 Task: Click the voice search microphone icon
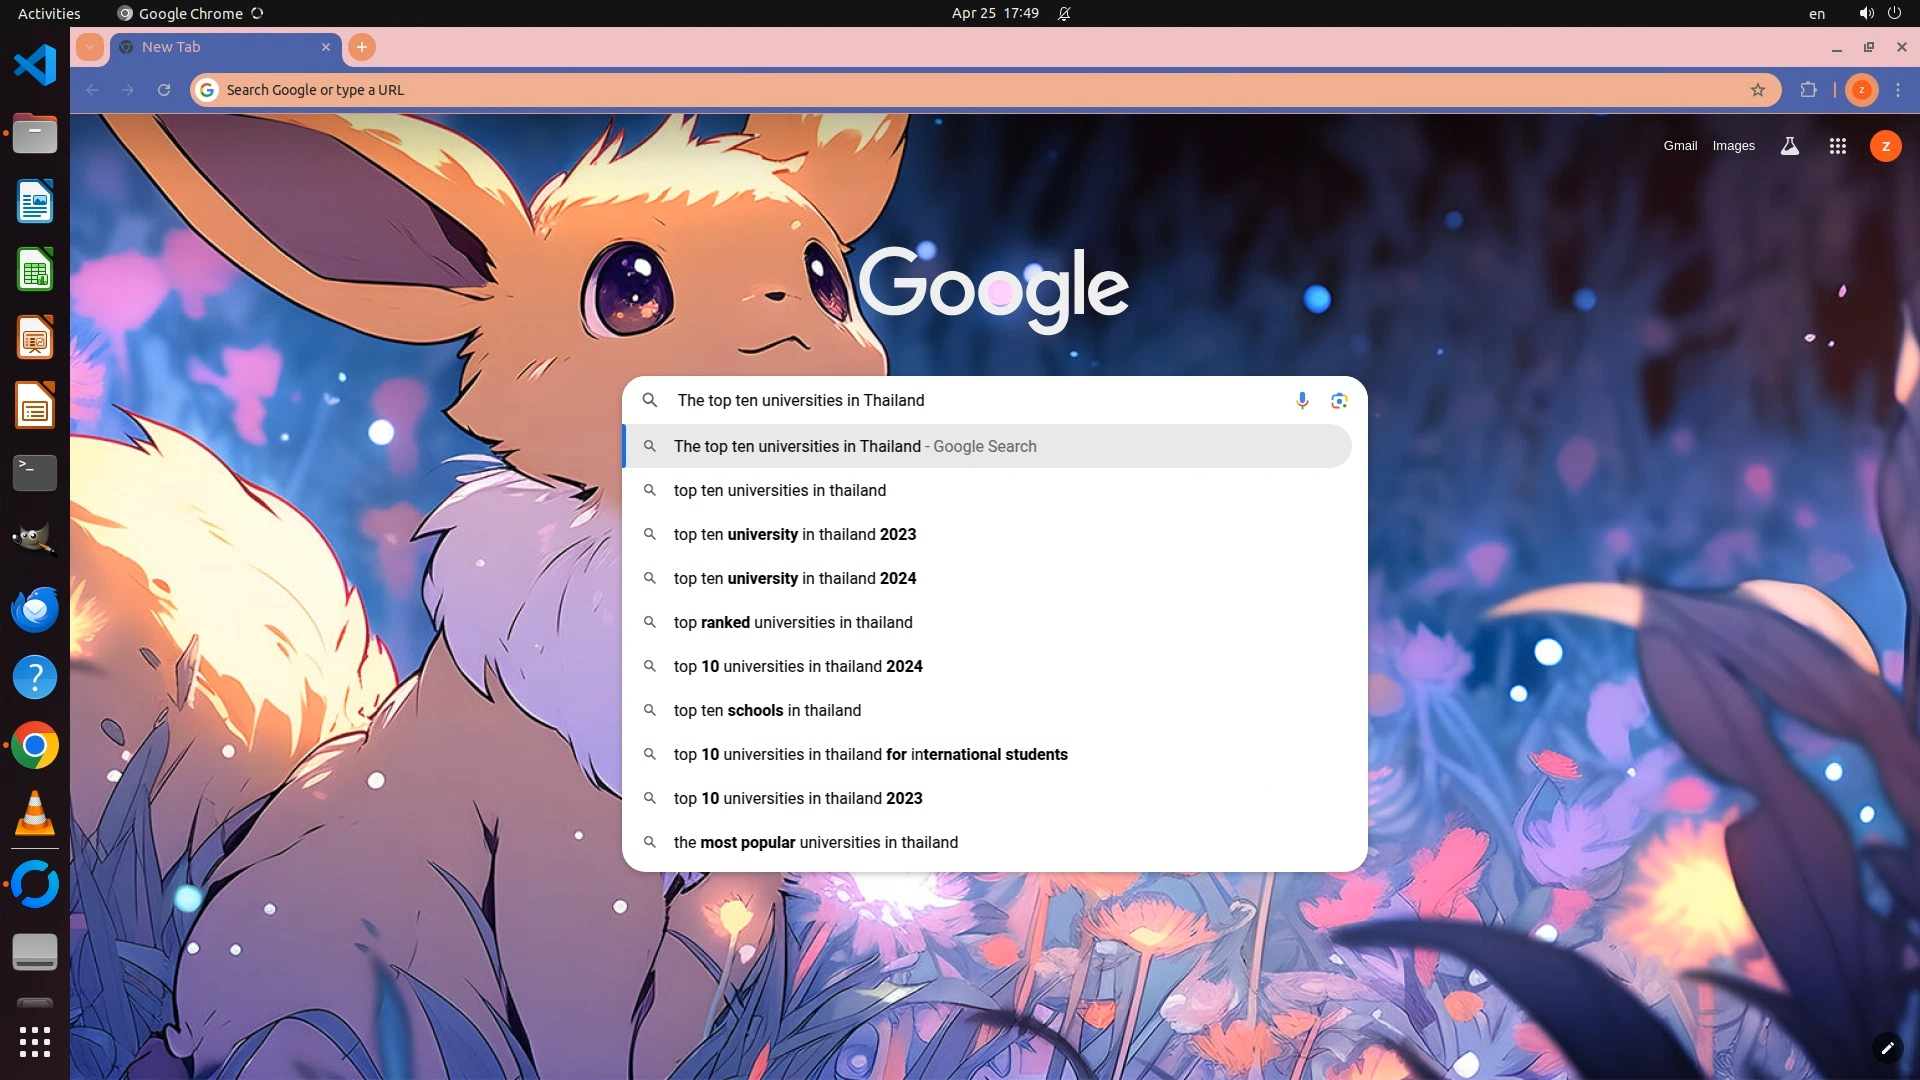click(x=1302, y=400)
